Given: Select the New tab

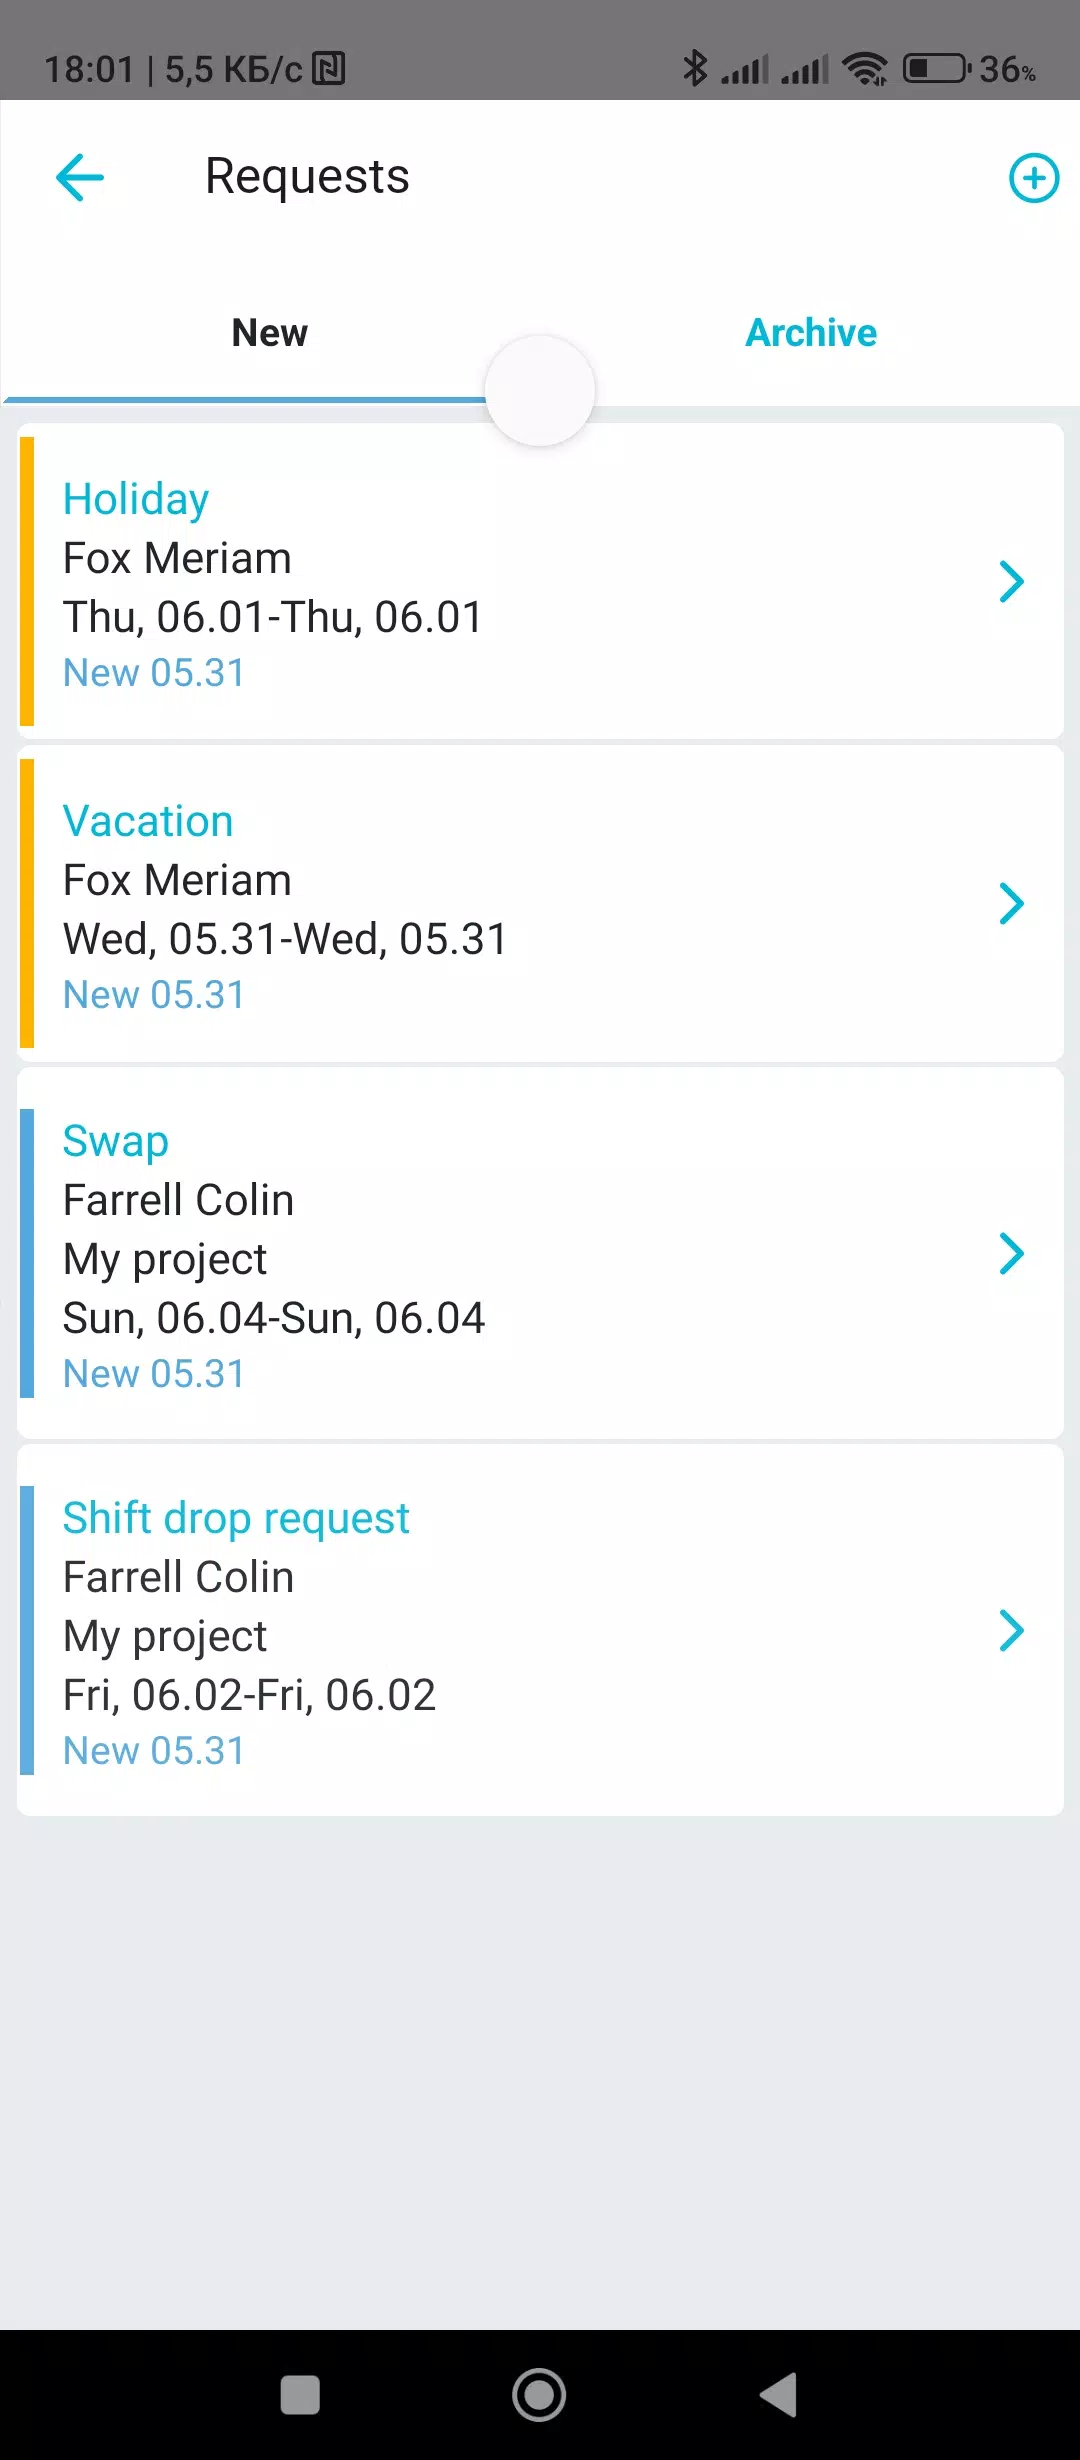Looking at the screenshot, I should (270, 333).
